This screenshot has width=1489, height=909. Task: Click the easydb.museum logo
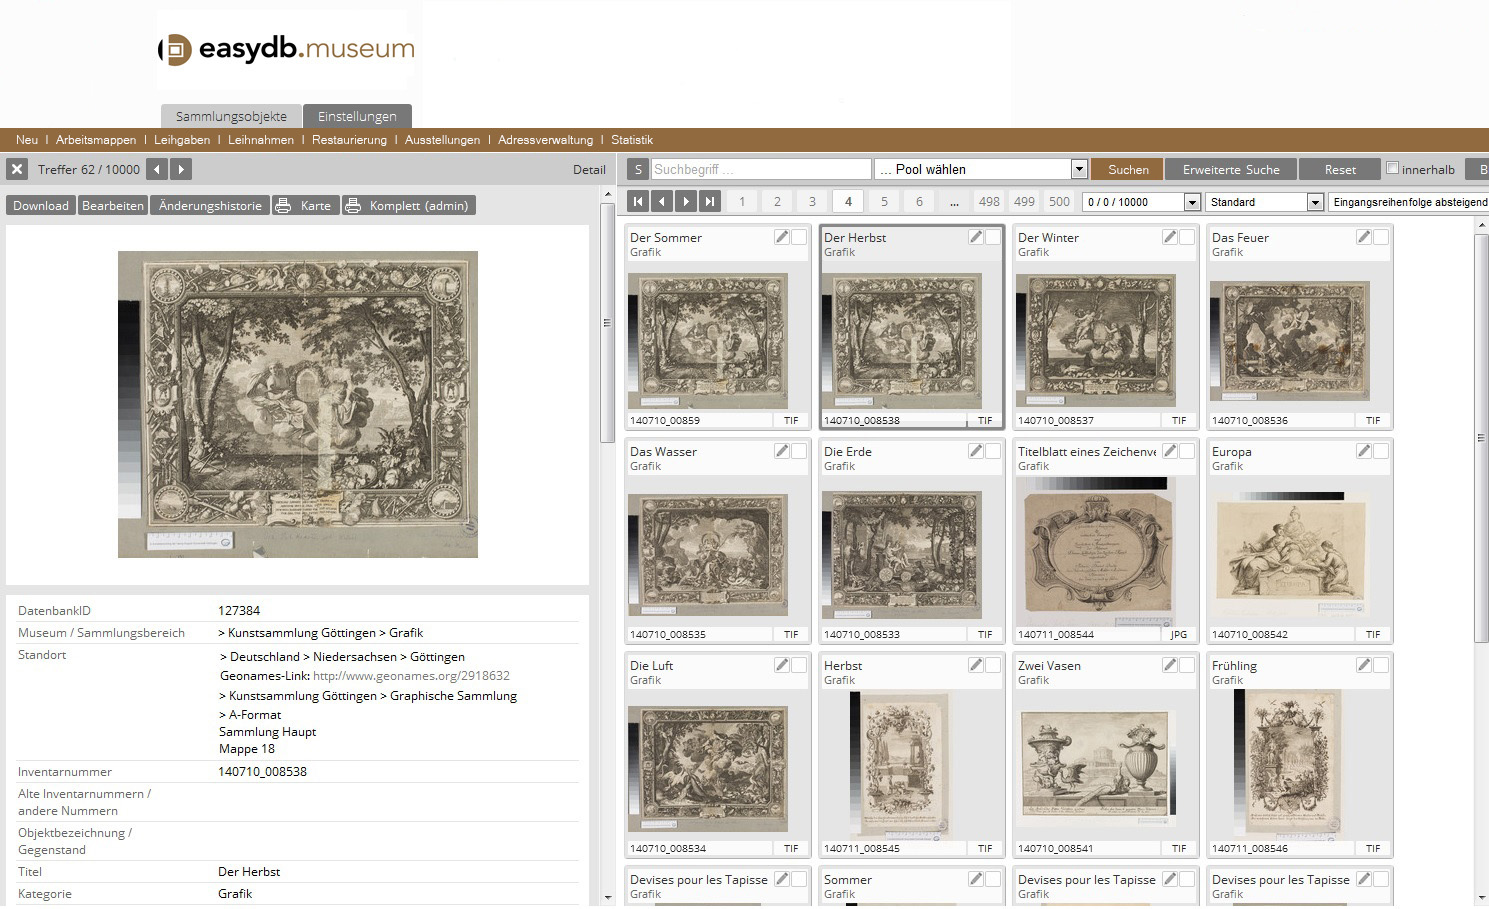click(x=286, y=49)
